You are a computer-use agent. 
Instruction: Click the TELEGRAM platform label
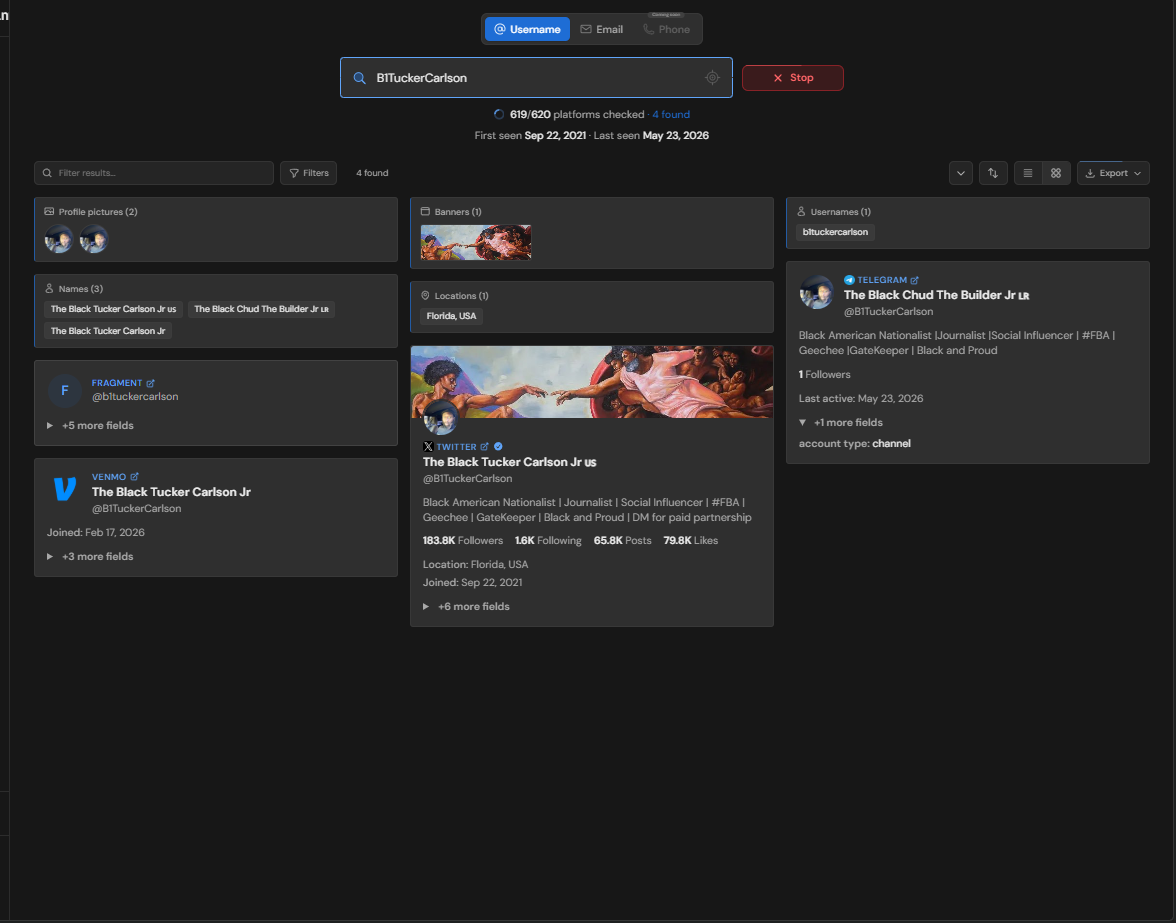882,280
